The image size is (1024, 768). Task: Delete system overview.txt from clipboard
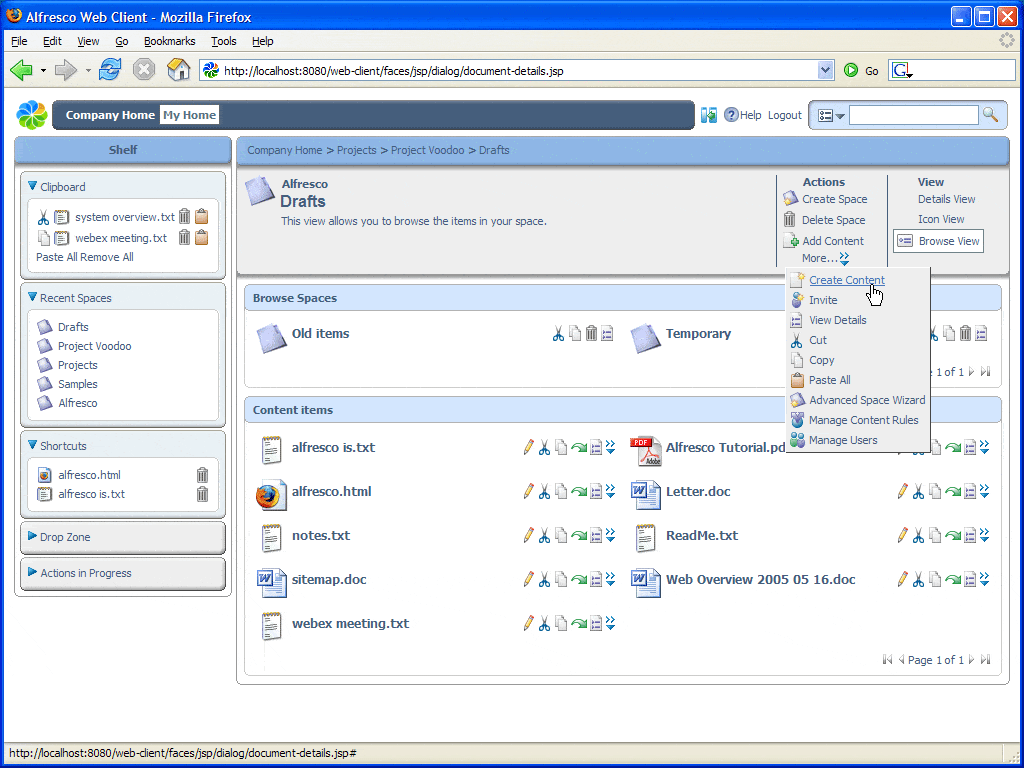[185, 217]
